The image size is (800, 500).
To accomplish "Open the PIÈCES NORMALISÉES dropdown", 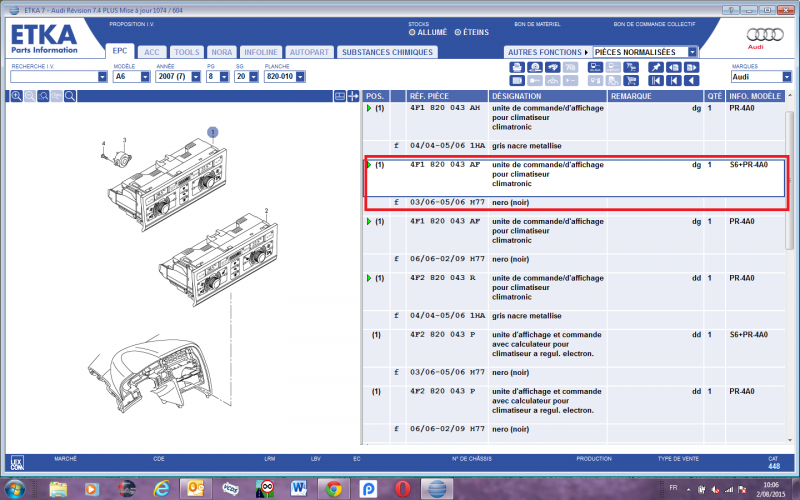I will point(692,52).
